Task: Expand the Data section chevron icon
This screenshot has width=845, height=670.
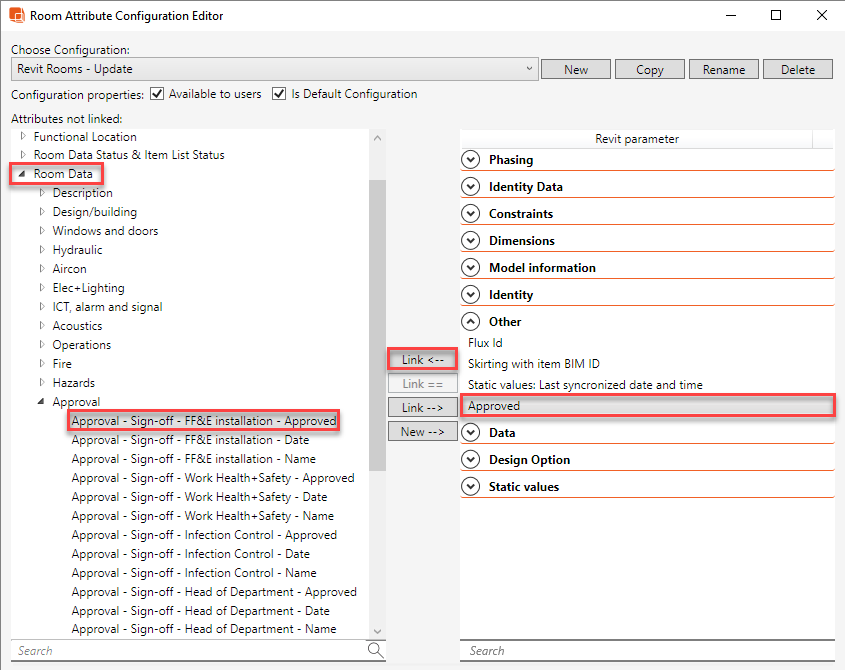Action: pyautogui.click(x=470, y=434)
